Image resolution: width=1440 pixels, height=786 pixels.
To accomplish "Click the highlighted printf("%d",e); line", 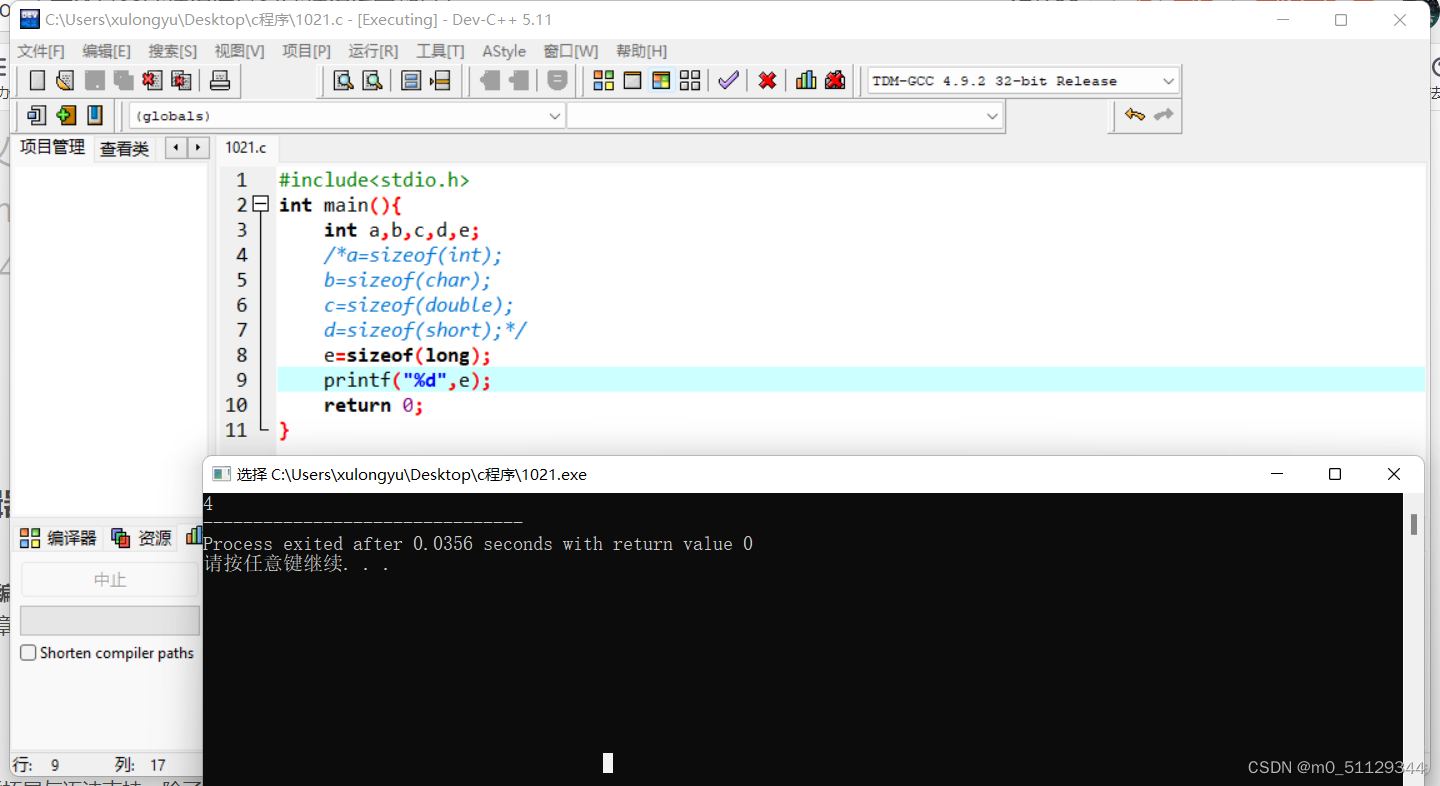I will pyautogui.click(x=850, y=380).
